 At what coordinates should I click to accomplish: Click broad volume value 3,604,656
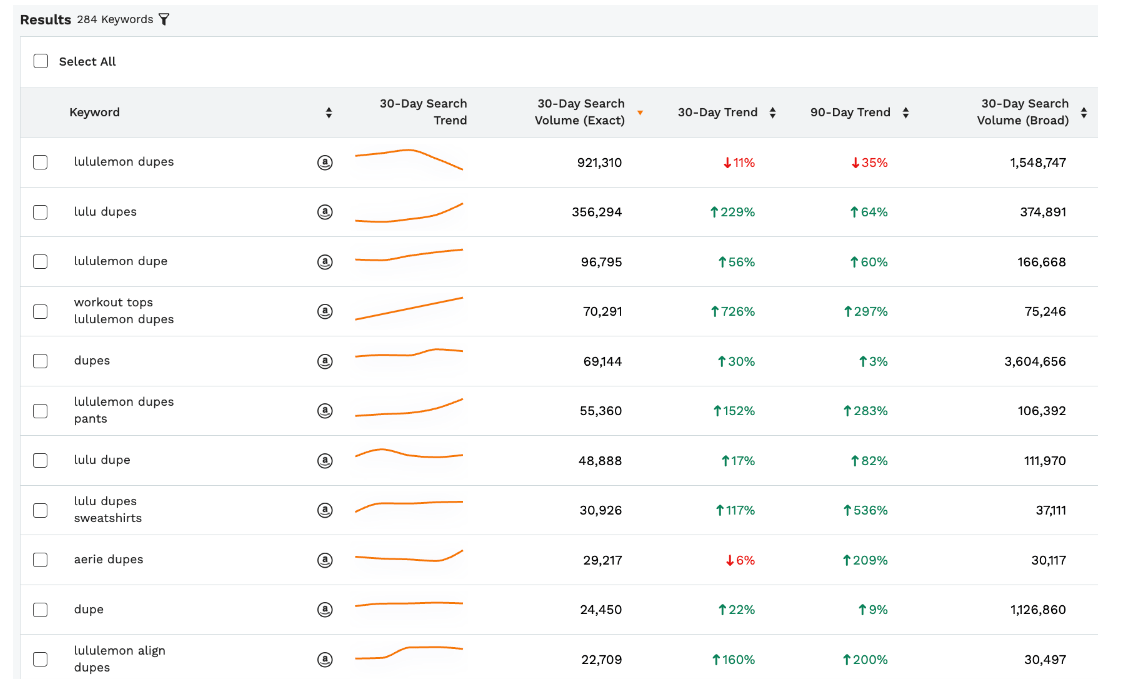pos(1035,361)
